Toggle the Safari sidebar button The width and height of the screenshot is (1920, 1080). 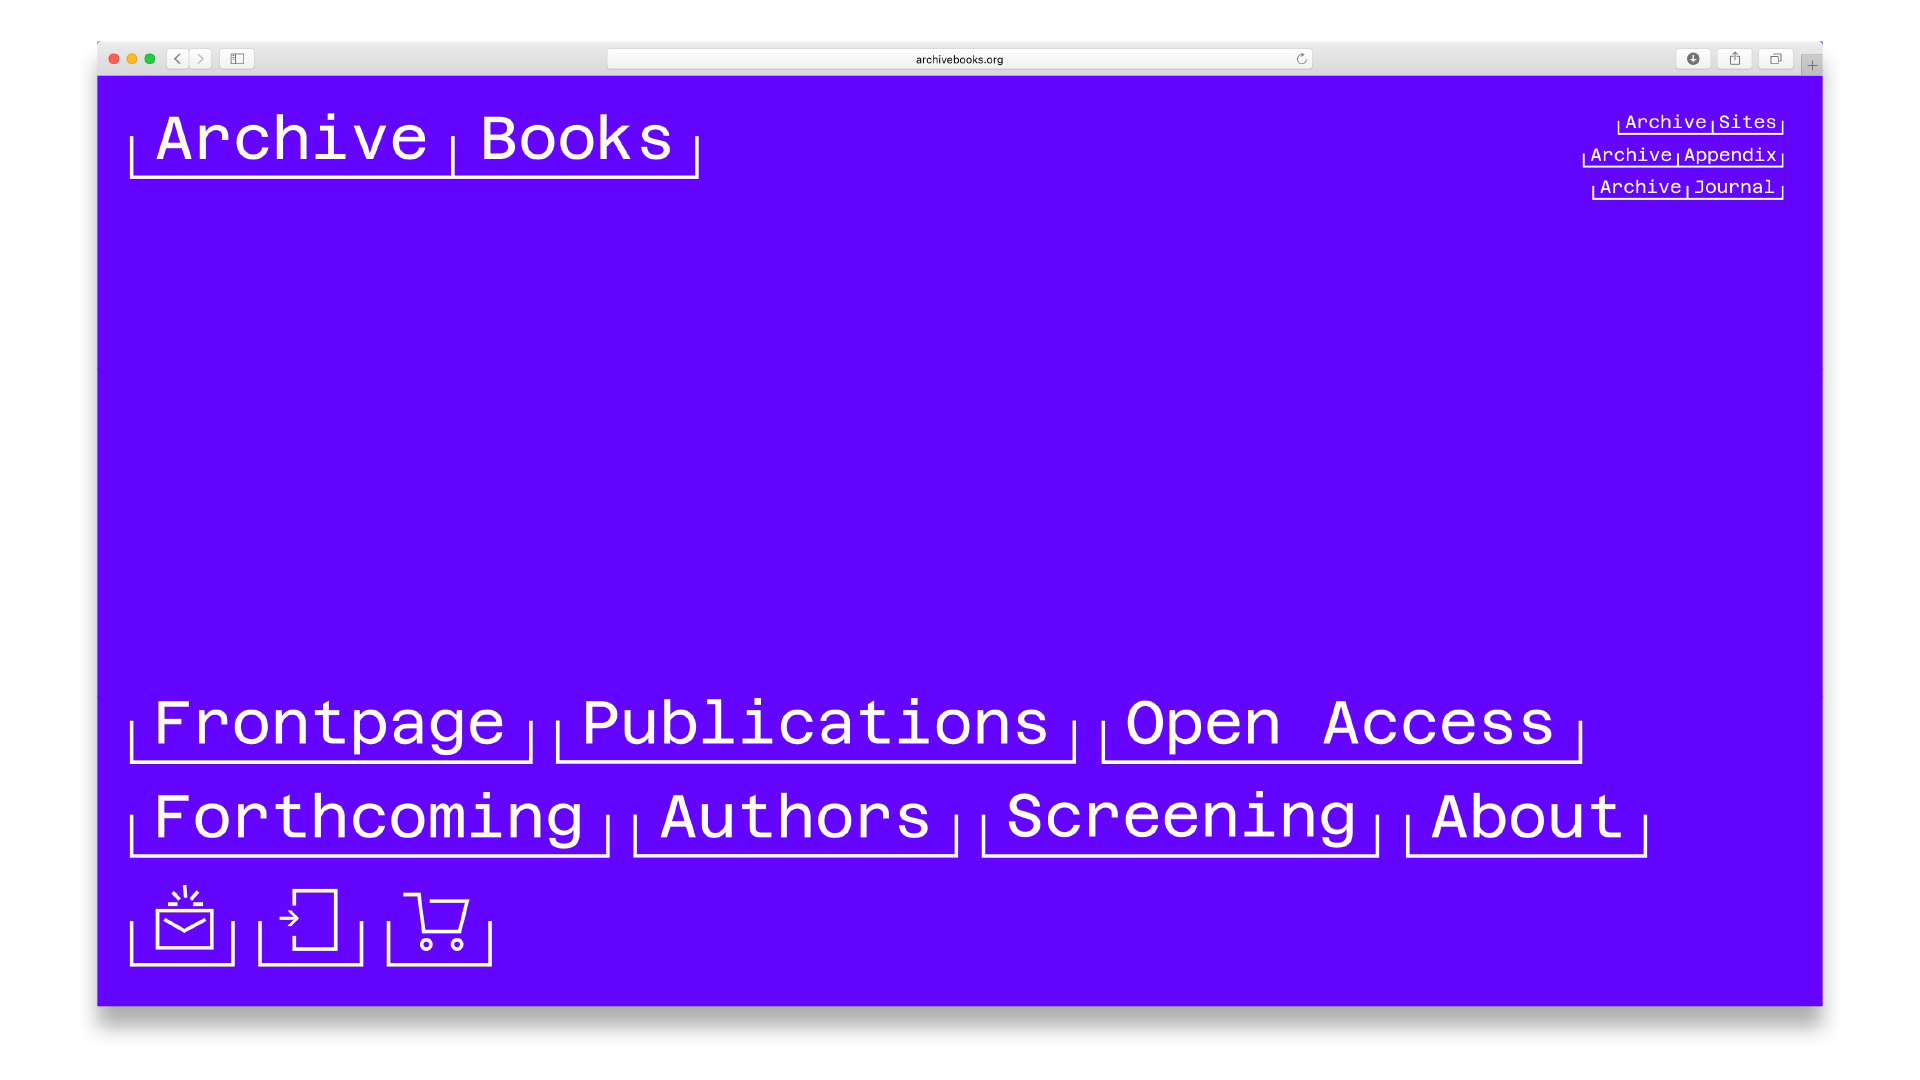click(x=237, y=59)
